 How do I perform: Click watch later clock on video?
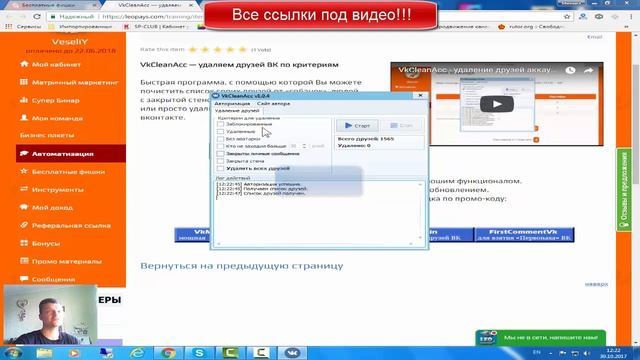pyautogui.click(x=570, y=70)
